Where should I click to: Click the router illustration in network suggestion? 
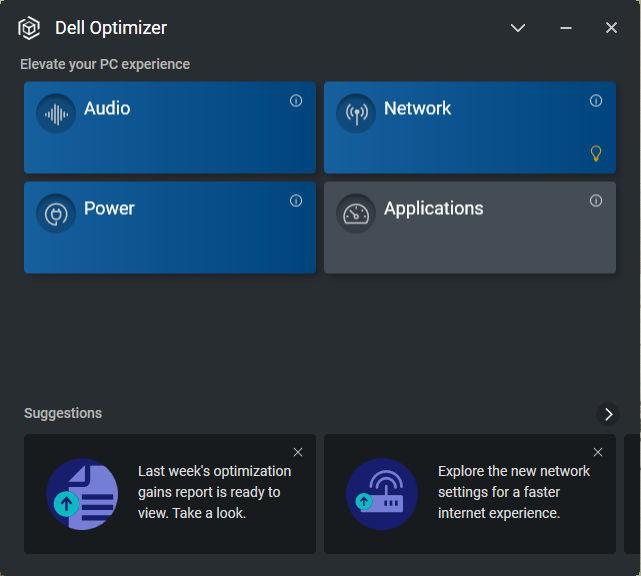click(382, 494)
